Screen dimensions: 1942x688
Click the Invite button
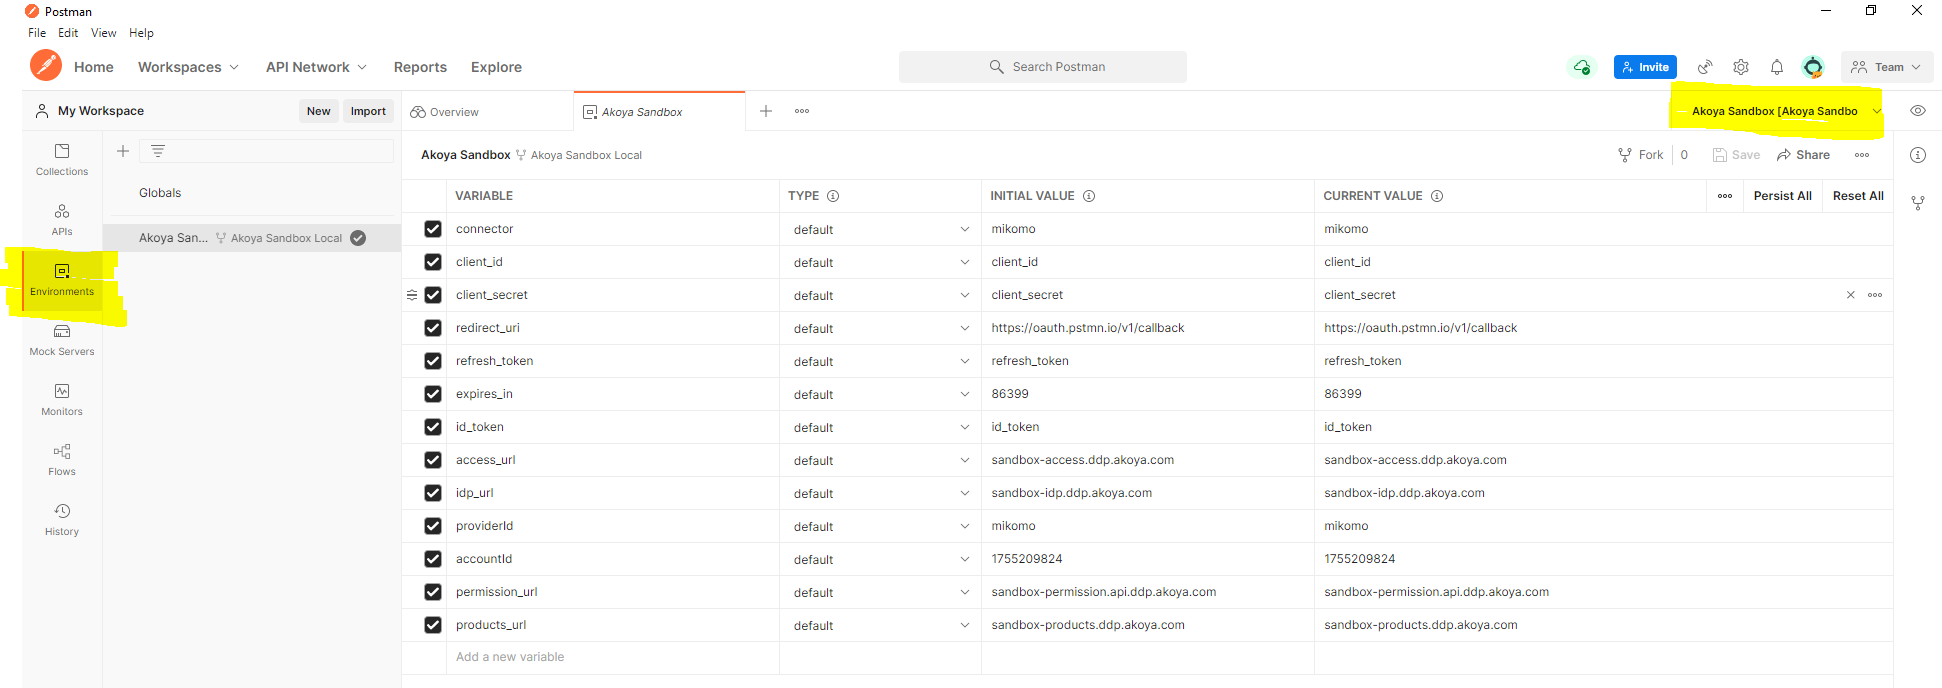tap(1645, 67)
